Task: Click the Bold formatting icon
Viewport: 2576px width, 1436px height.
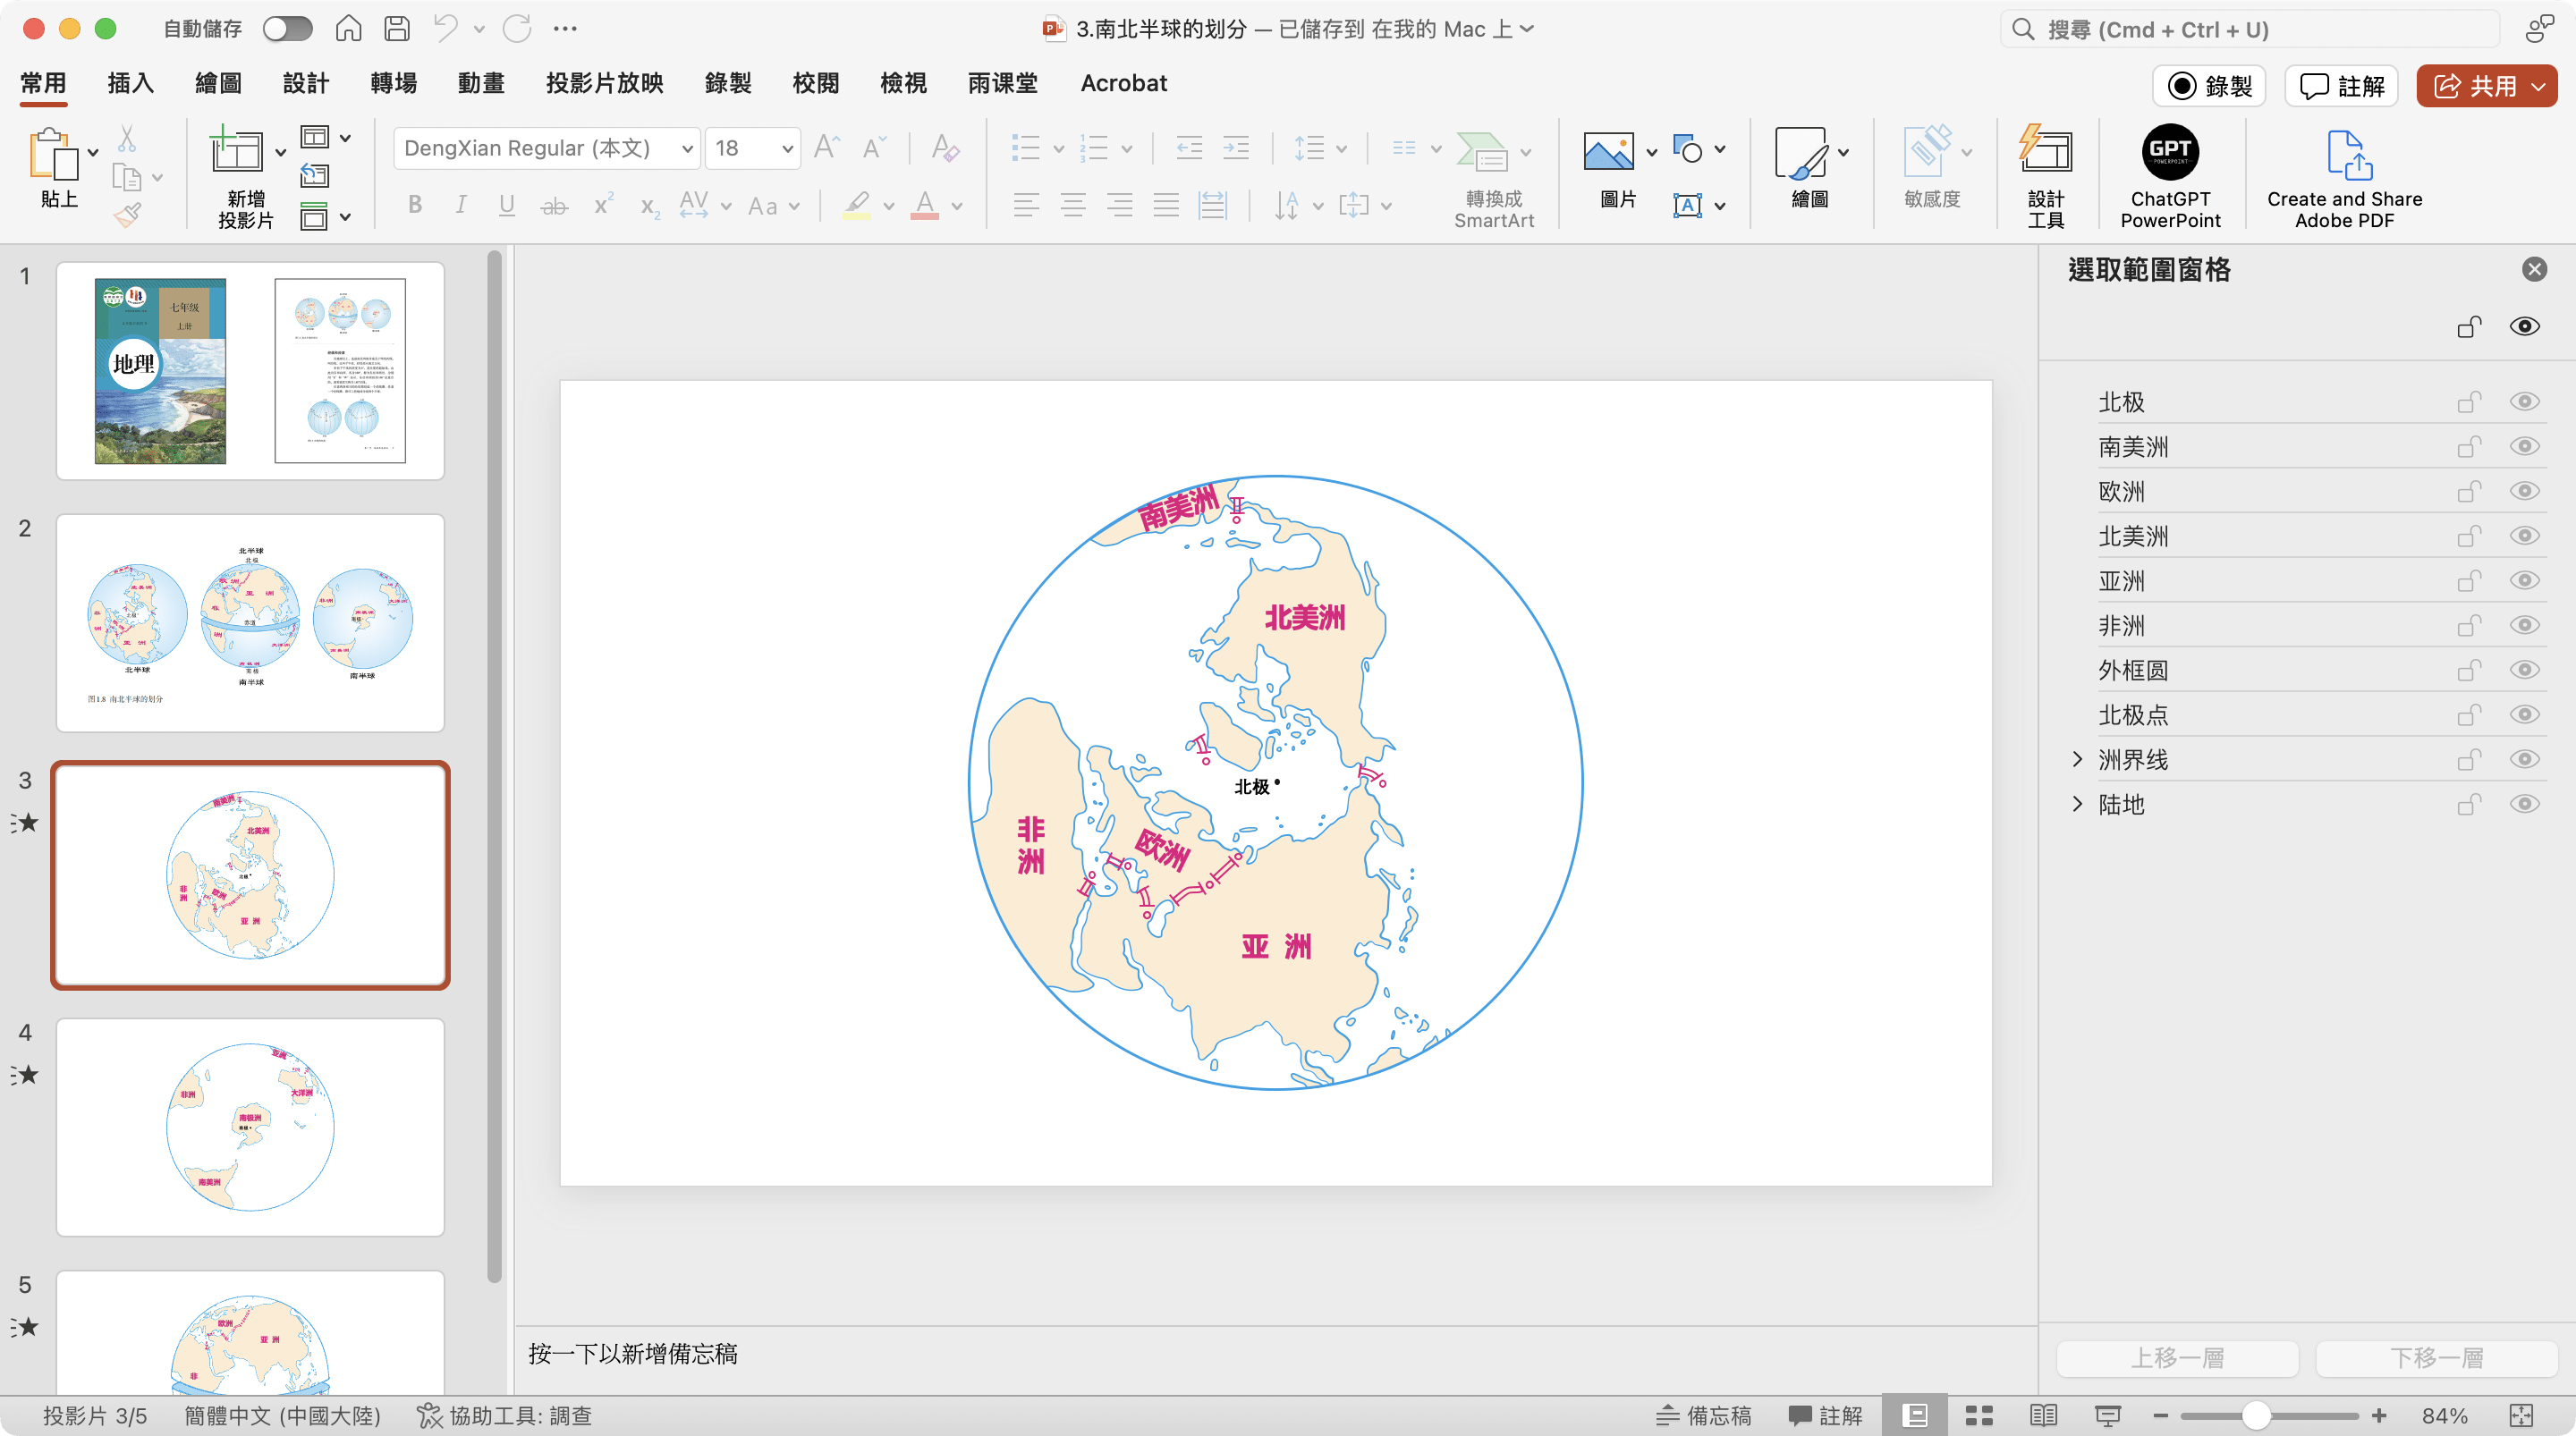Action: click(415, 206)
